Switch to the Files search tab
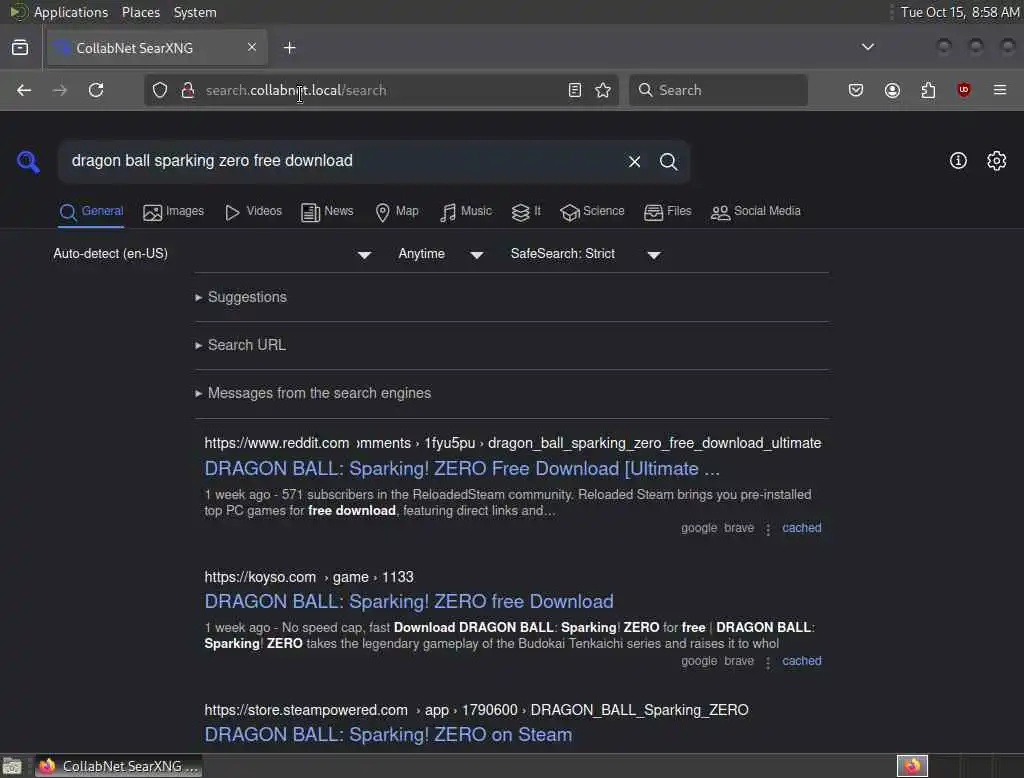1024x778 pixels. (667, 212)
